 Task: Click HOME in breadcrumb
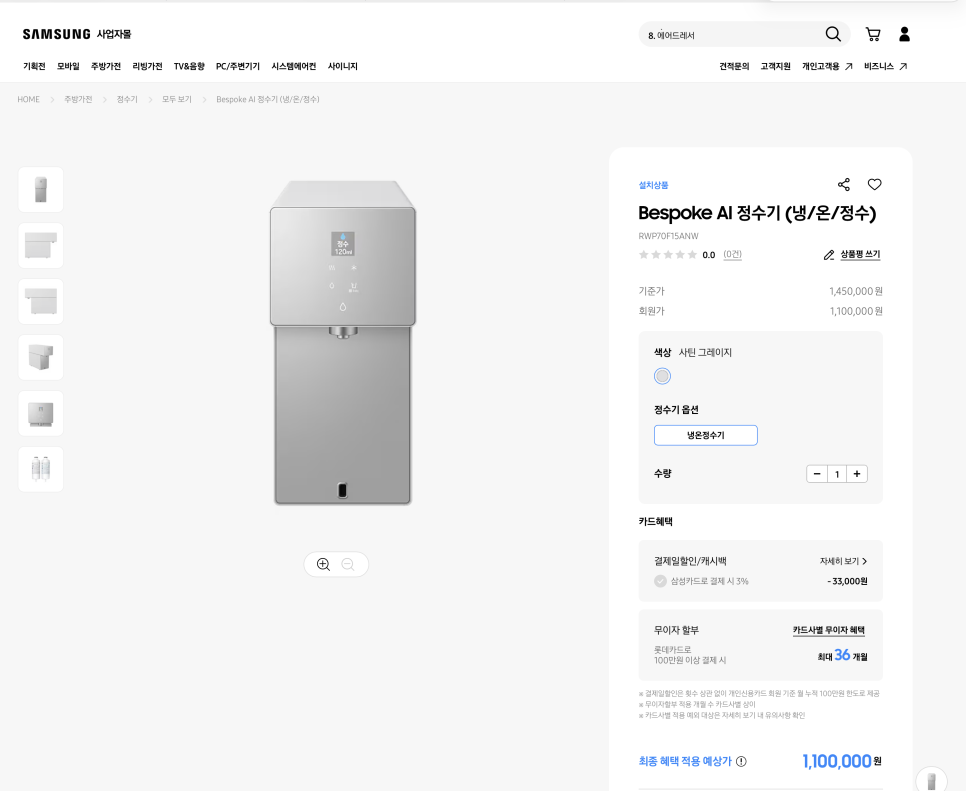click(28, 99)
